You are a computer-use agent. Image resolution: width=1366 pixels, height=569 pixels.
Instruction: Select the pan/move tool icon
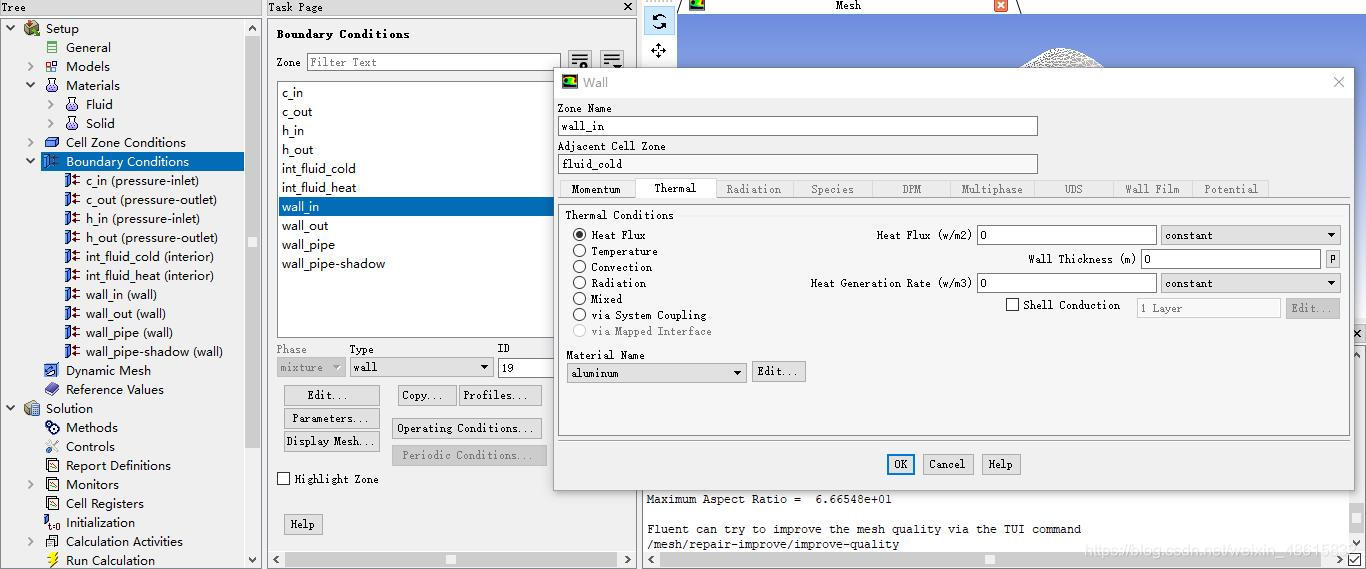tap(658, 51)
